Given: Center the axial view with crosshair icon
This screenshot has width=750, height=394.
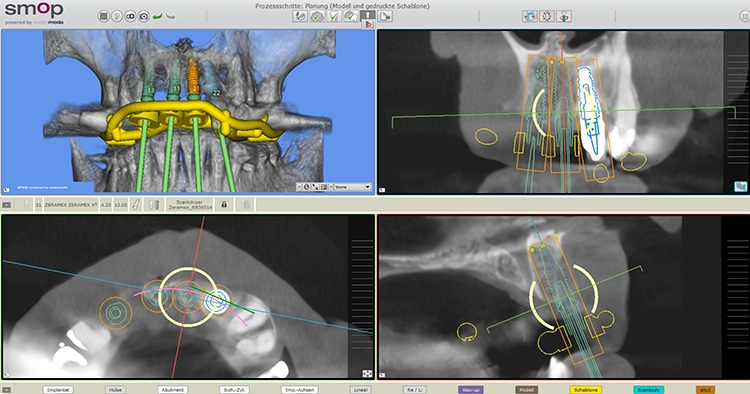Looking at the screenshot, I should click(367, 373).
